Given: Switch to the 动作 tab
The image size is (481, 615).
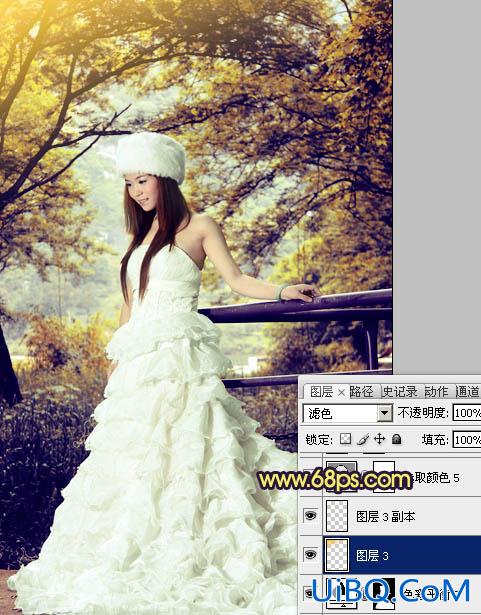Looking at the screenshot, I should pyautogui.click(x=436, y=391).
